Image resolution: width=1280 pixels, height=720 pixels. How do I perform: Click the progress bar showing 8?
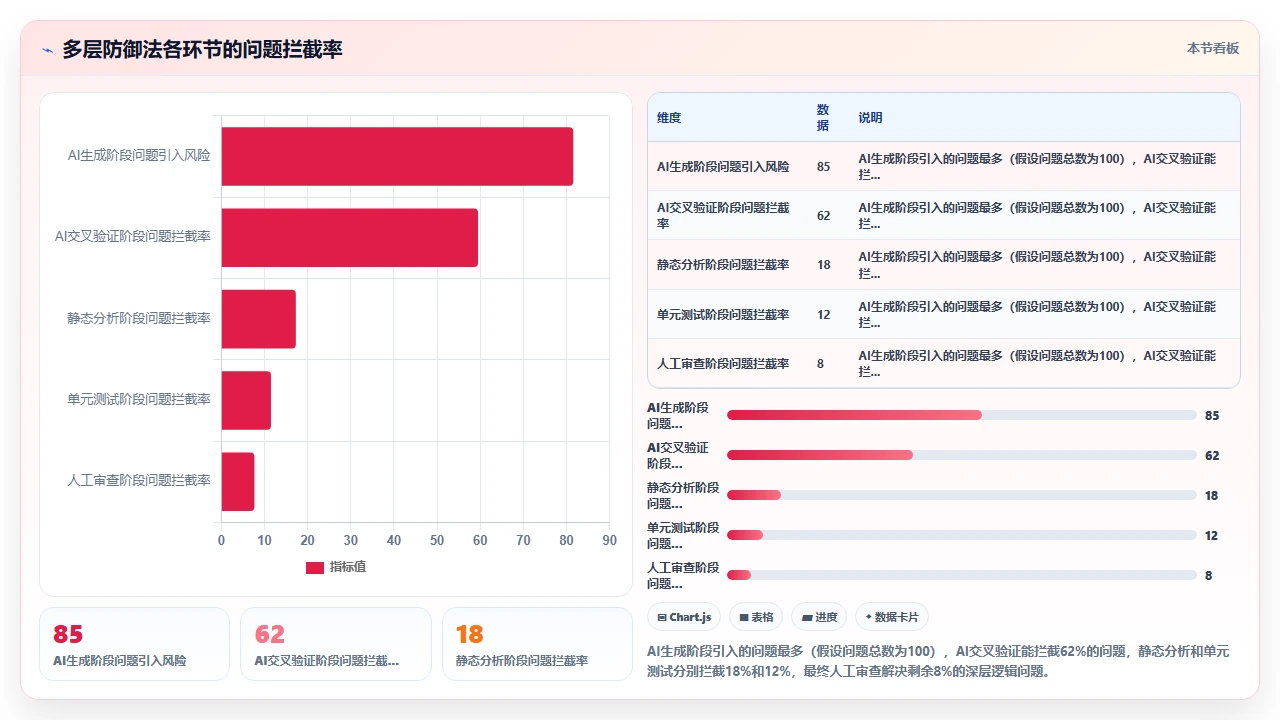[962, 575]
